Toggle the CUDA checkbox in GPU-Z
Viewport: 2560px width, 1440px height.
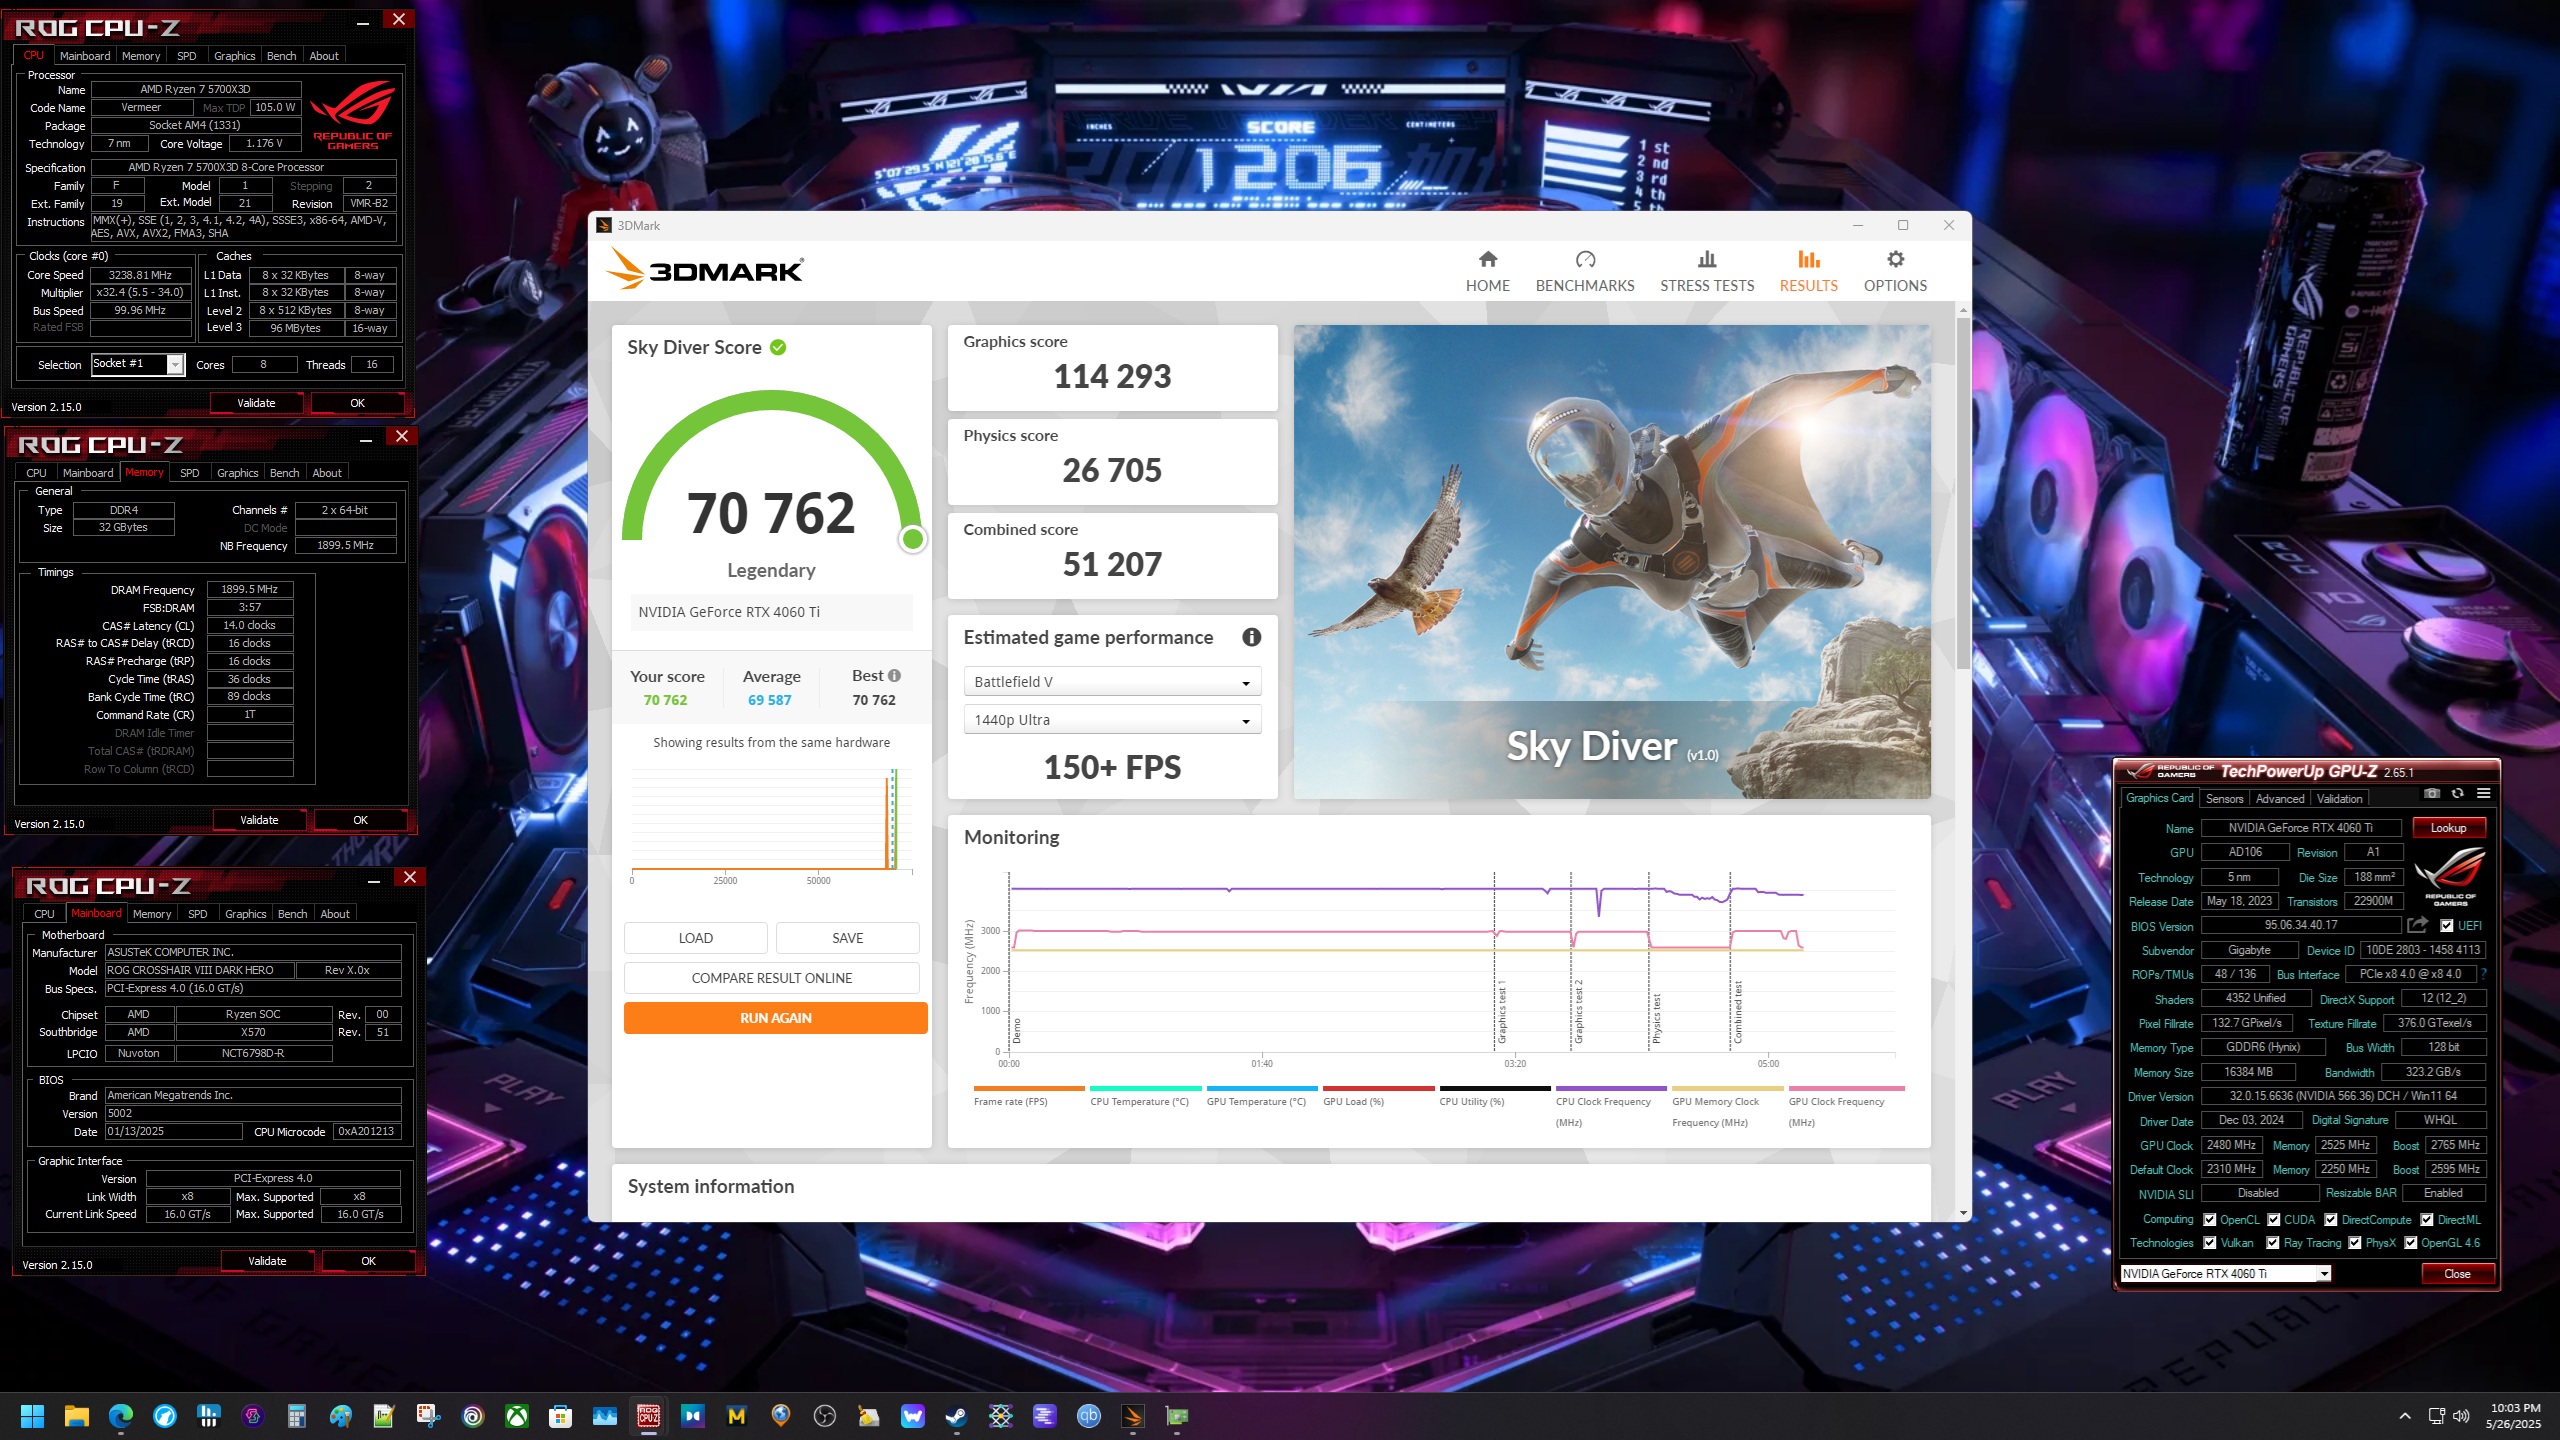[x=2274, y=1220]
